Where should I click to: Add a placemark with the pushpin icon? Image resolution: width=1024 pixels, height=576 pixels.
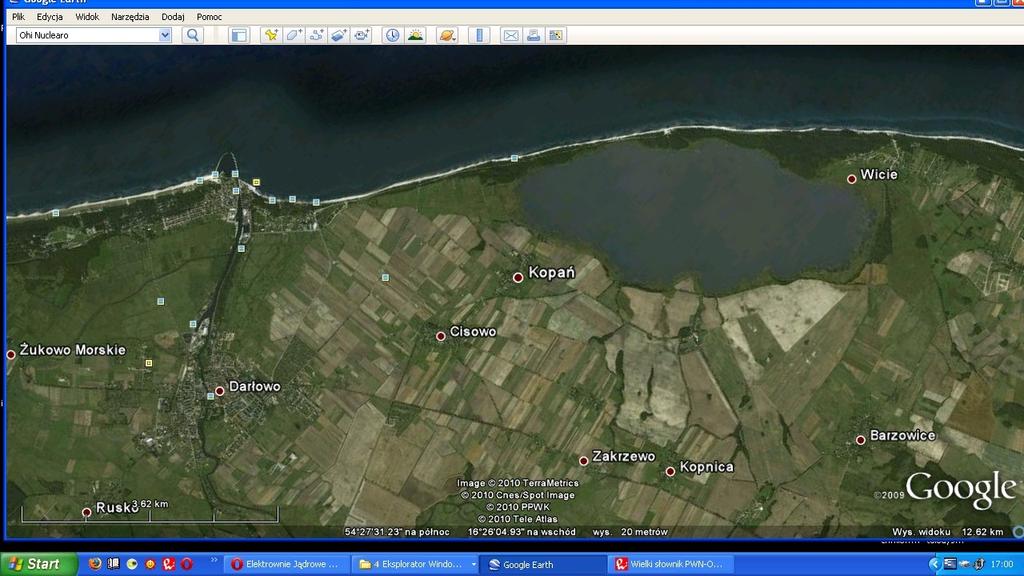point(271,35)
